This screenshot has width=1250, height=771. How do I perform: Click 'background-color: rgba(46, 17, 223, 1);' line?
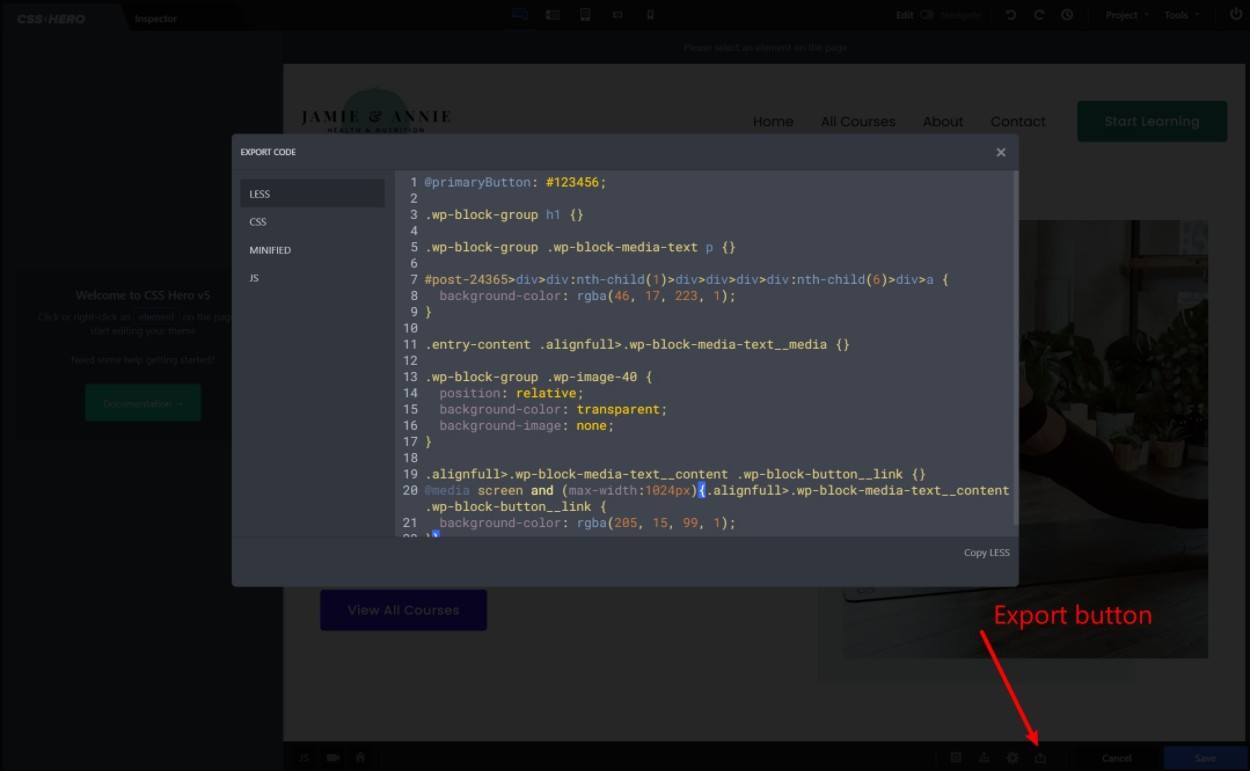click(x=587, y=296)
